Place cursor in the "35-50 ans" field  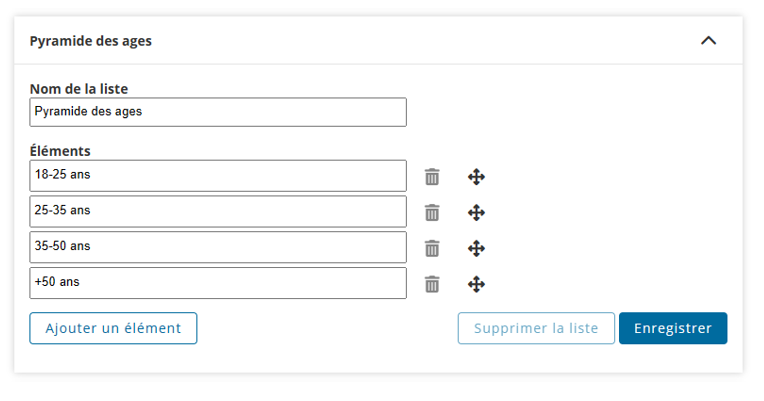tap(218, 247)
